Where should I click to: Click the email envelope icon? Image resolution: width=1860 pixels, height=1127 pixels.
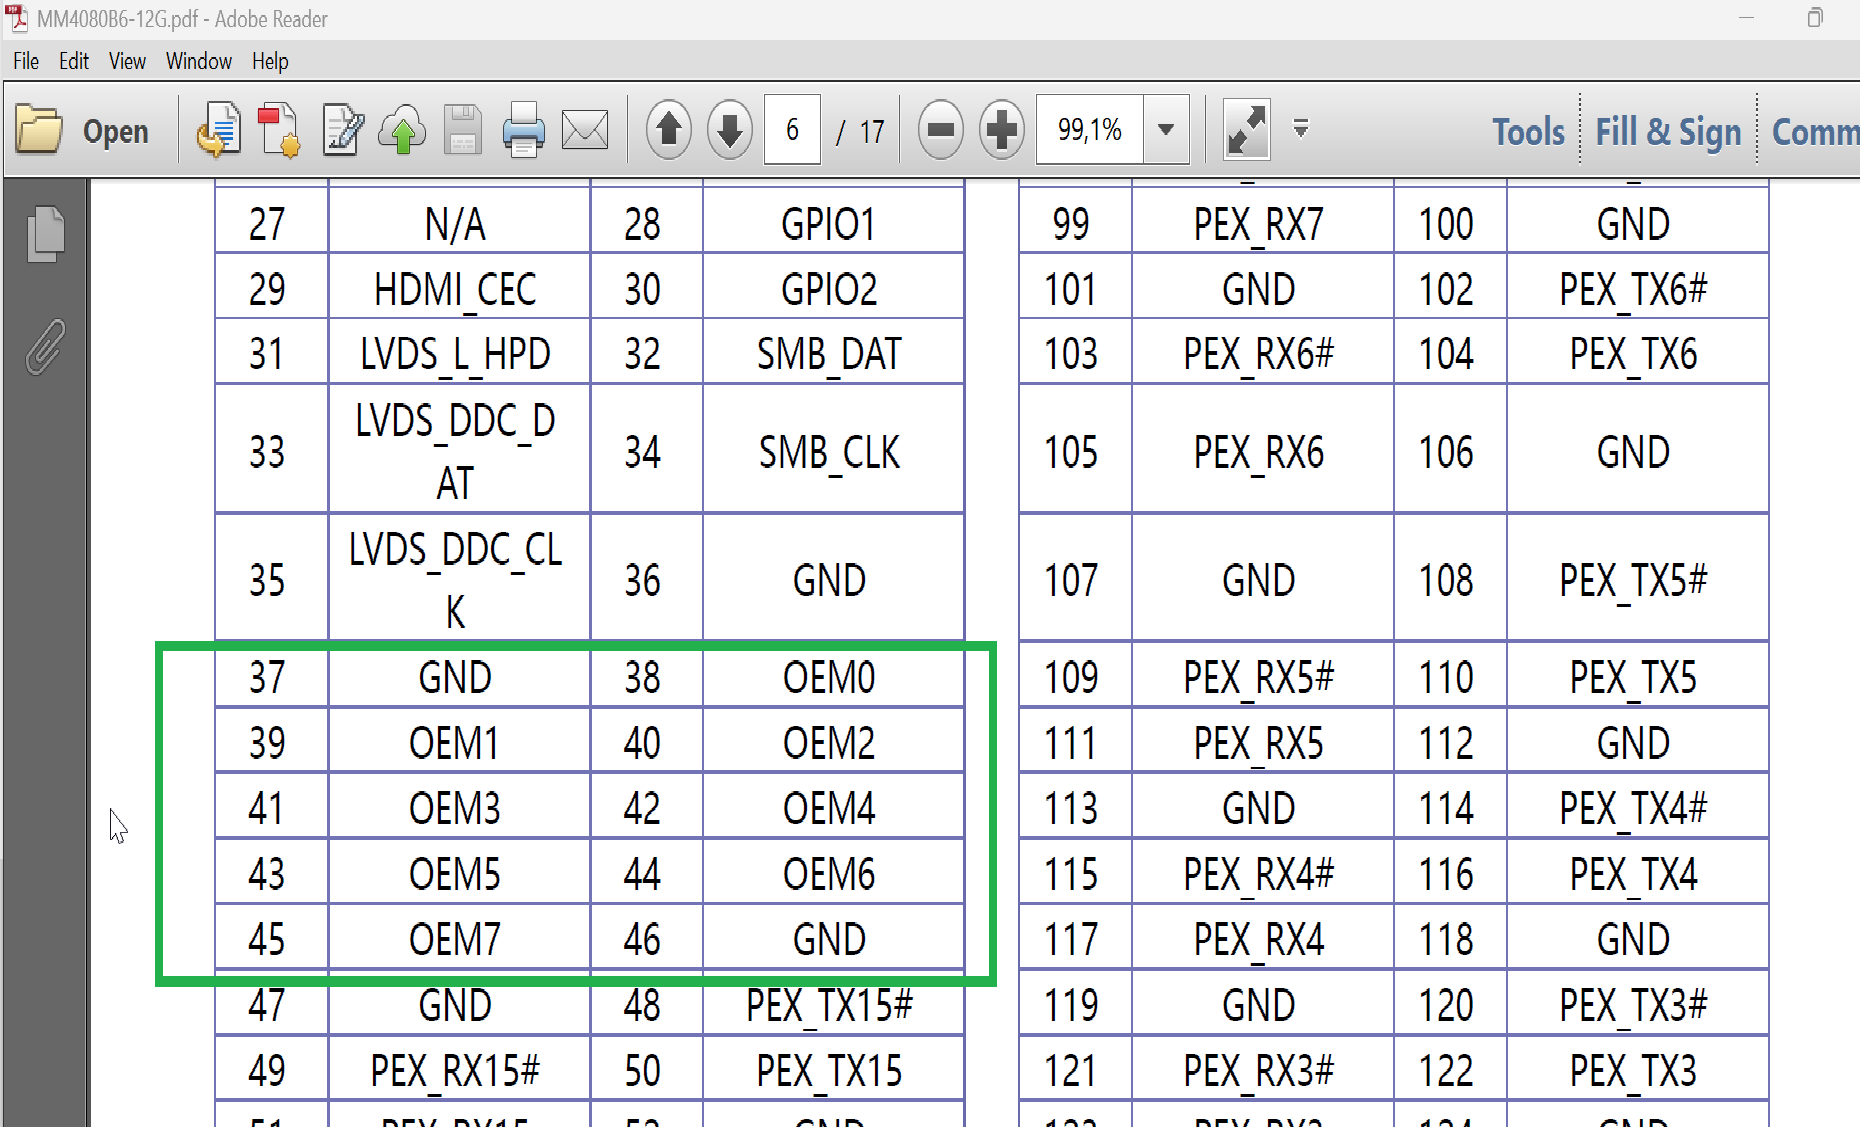click(585, 131)
